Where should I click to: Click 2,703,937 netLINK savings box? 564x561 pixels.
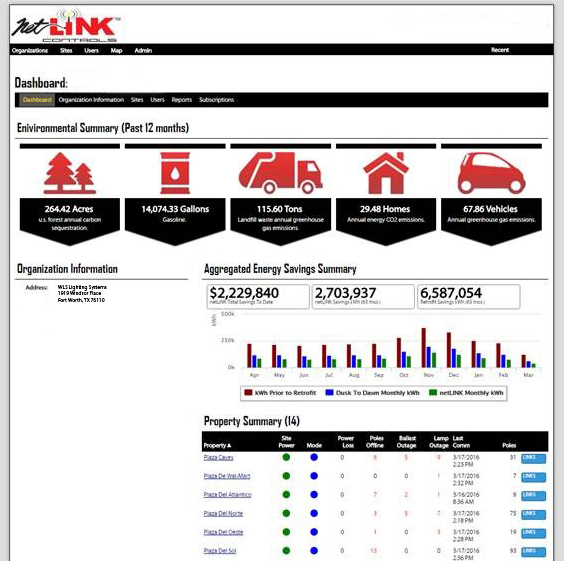[363, 296]
